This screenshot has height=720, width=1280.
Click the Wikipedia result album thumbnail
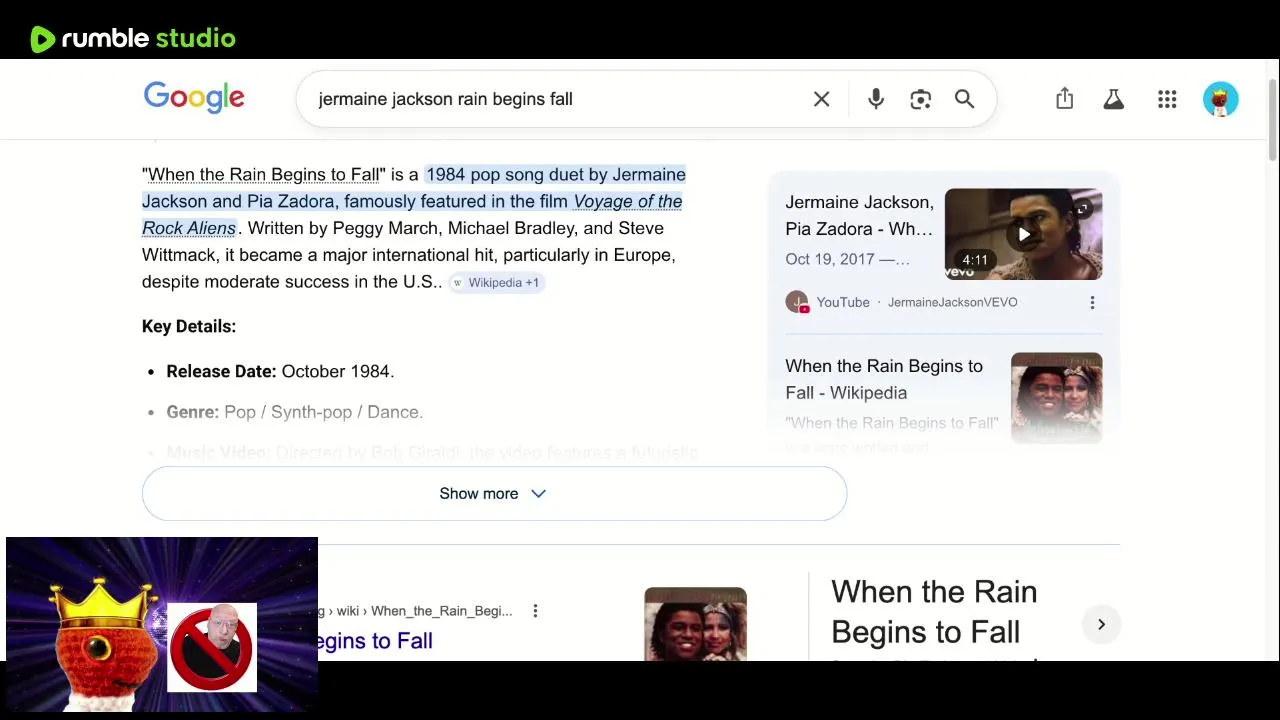pyautogui.click(x=1056, y=397)
